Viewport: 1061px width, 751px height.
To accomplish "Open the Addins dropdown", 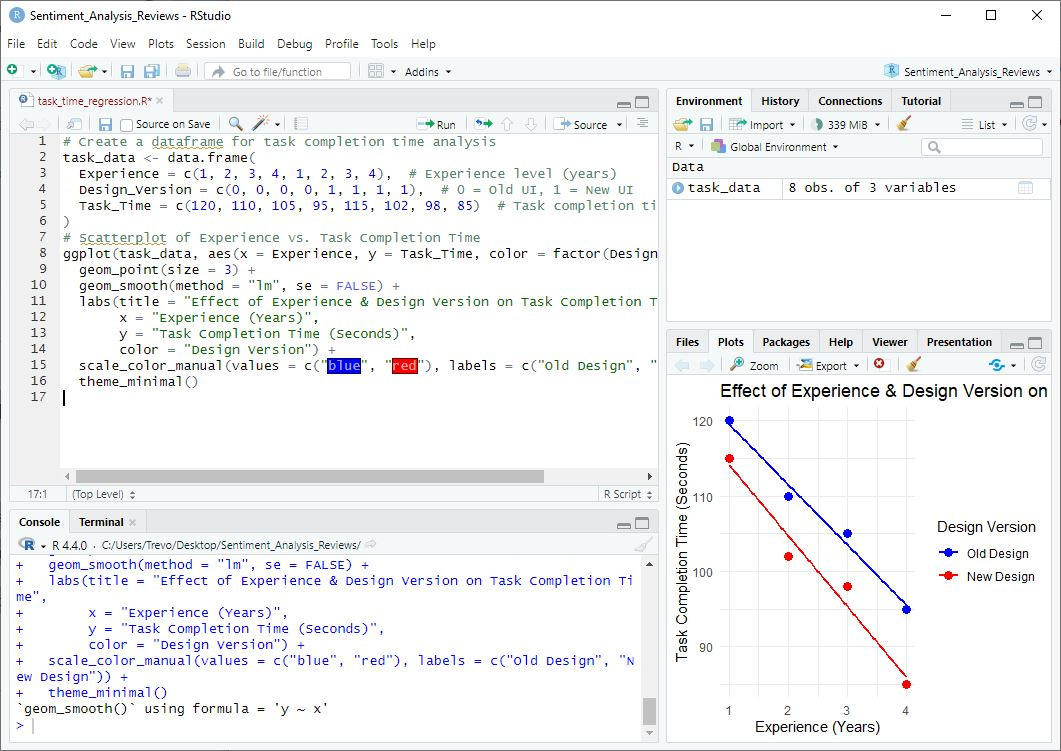I will point(428,72).
